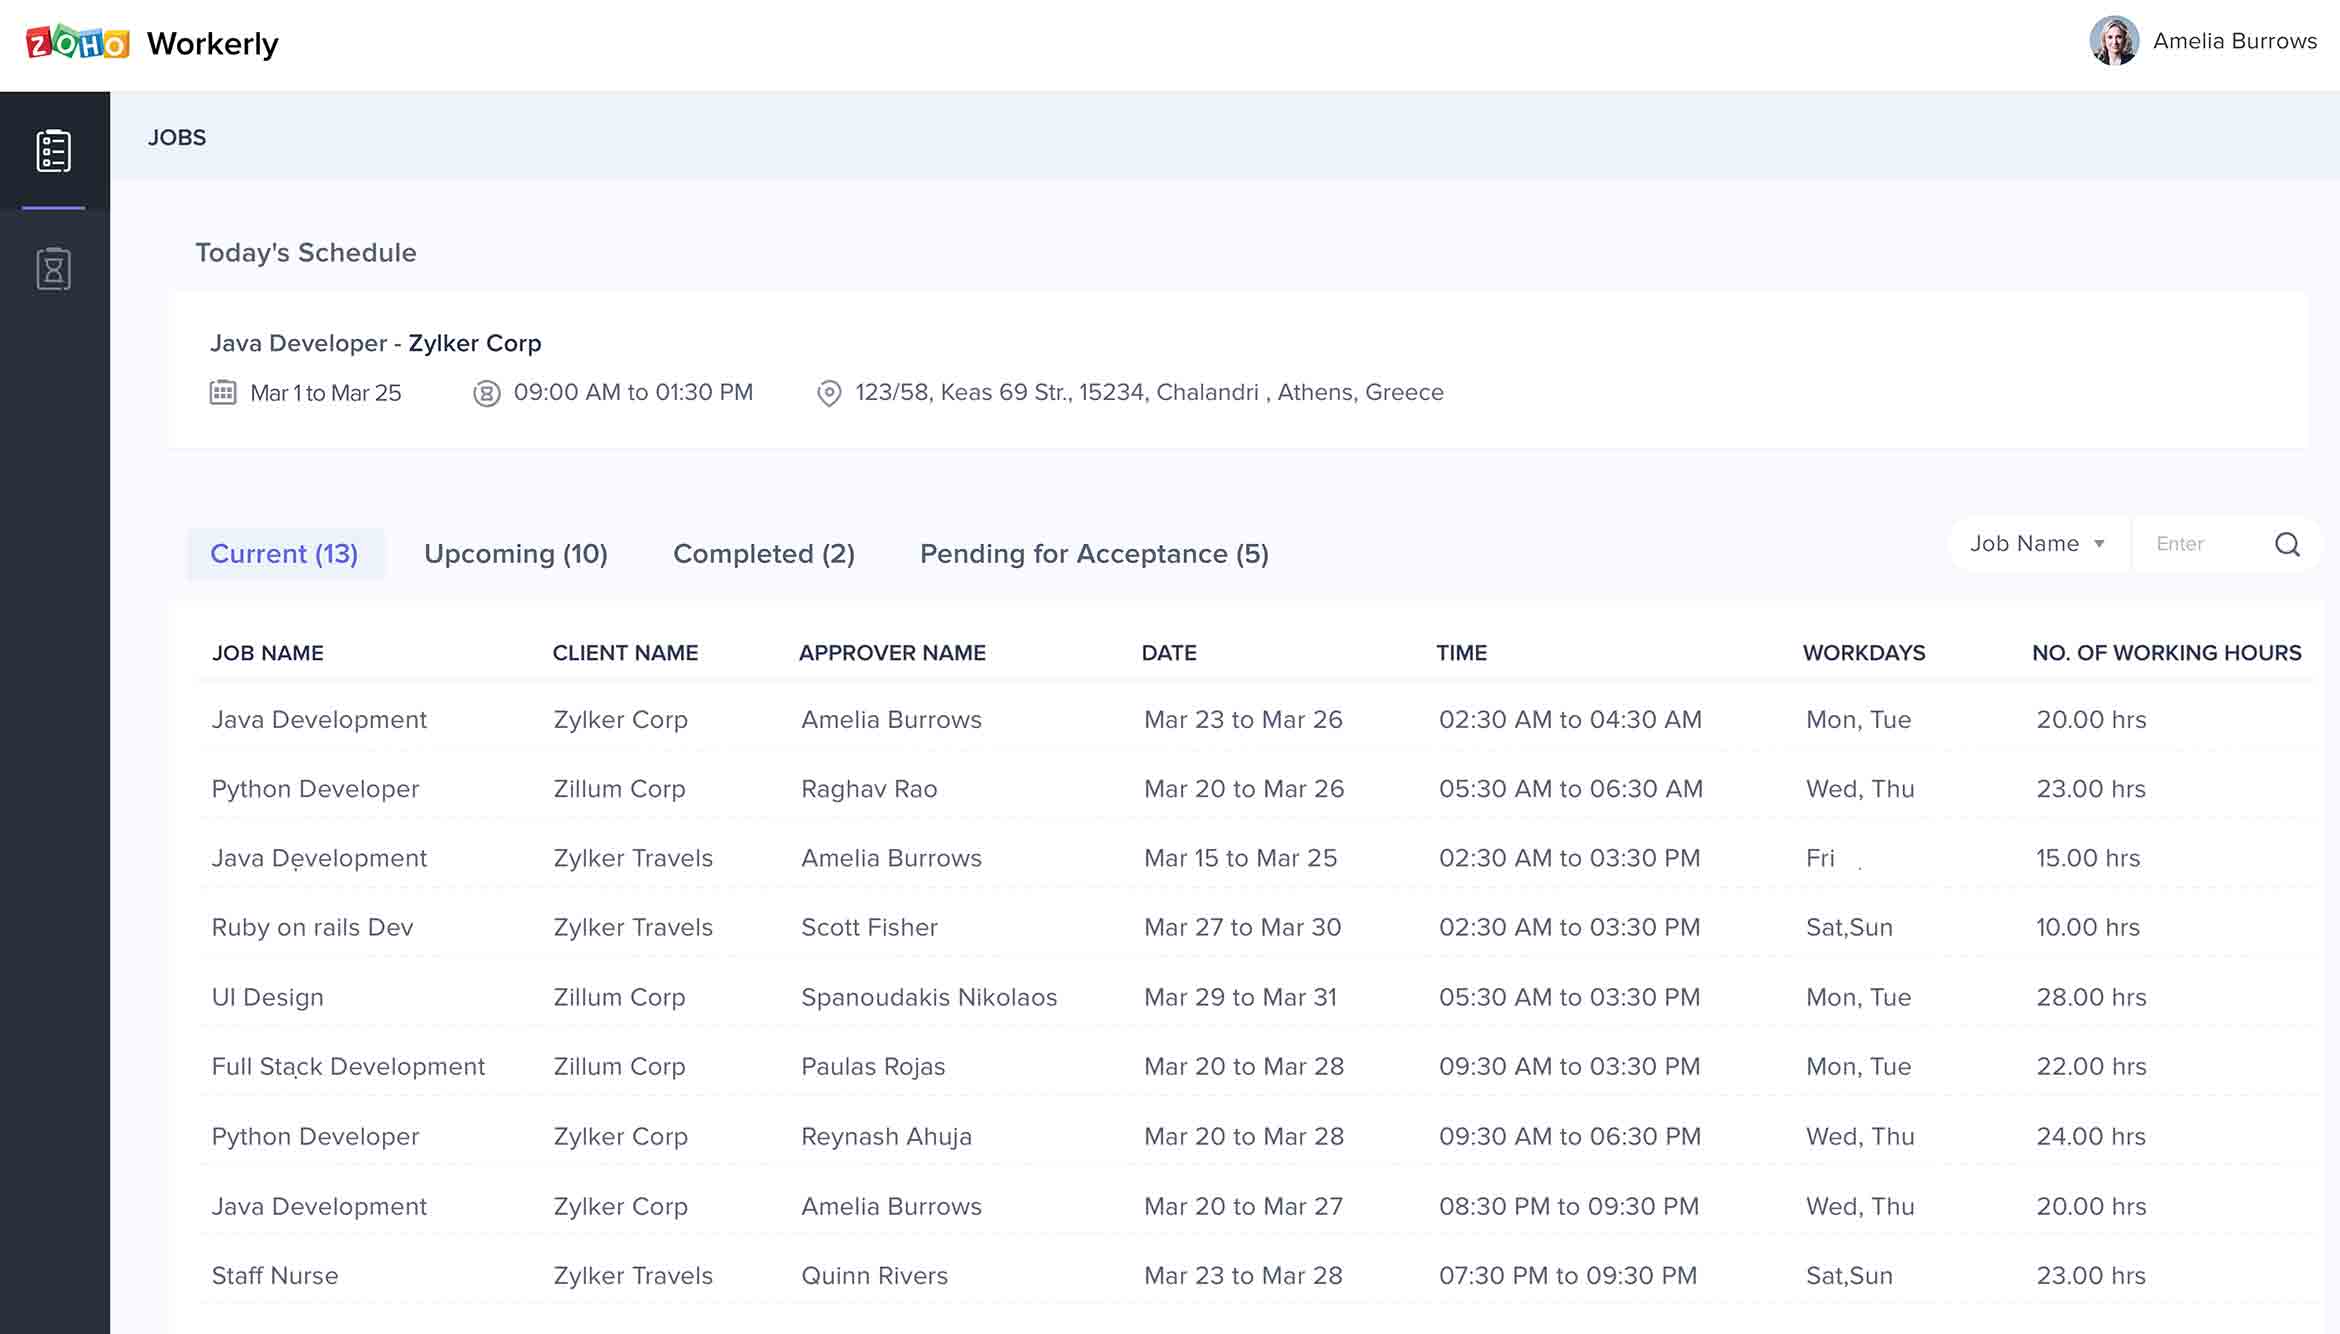Open Java Developer - Zylker Corp schedule

(375, 343)
